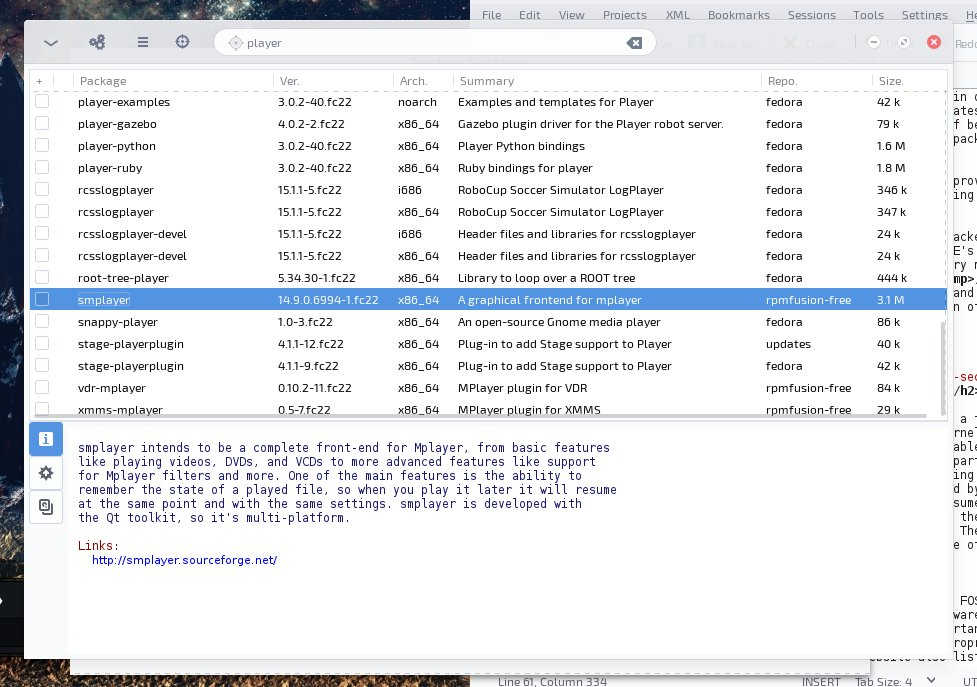977x687 pixels.
Task: Tick the checkbox for player-ruby
Action: point(42,167)
